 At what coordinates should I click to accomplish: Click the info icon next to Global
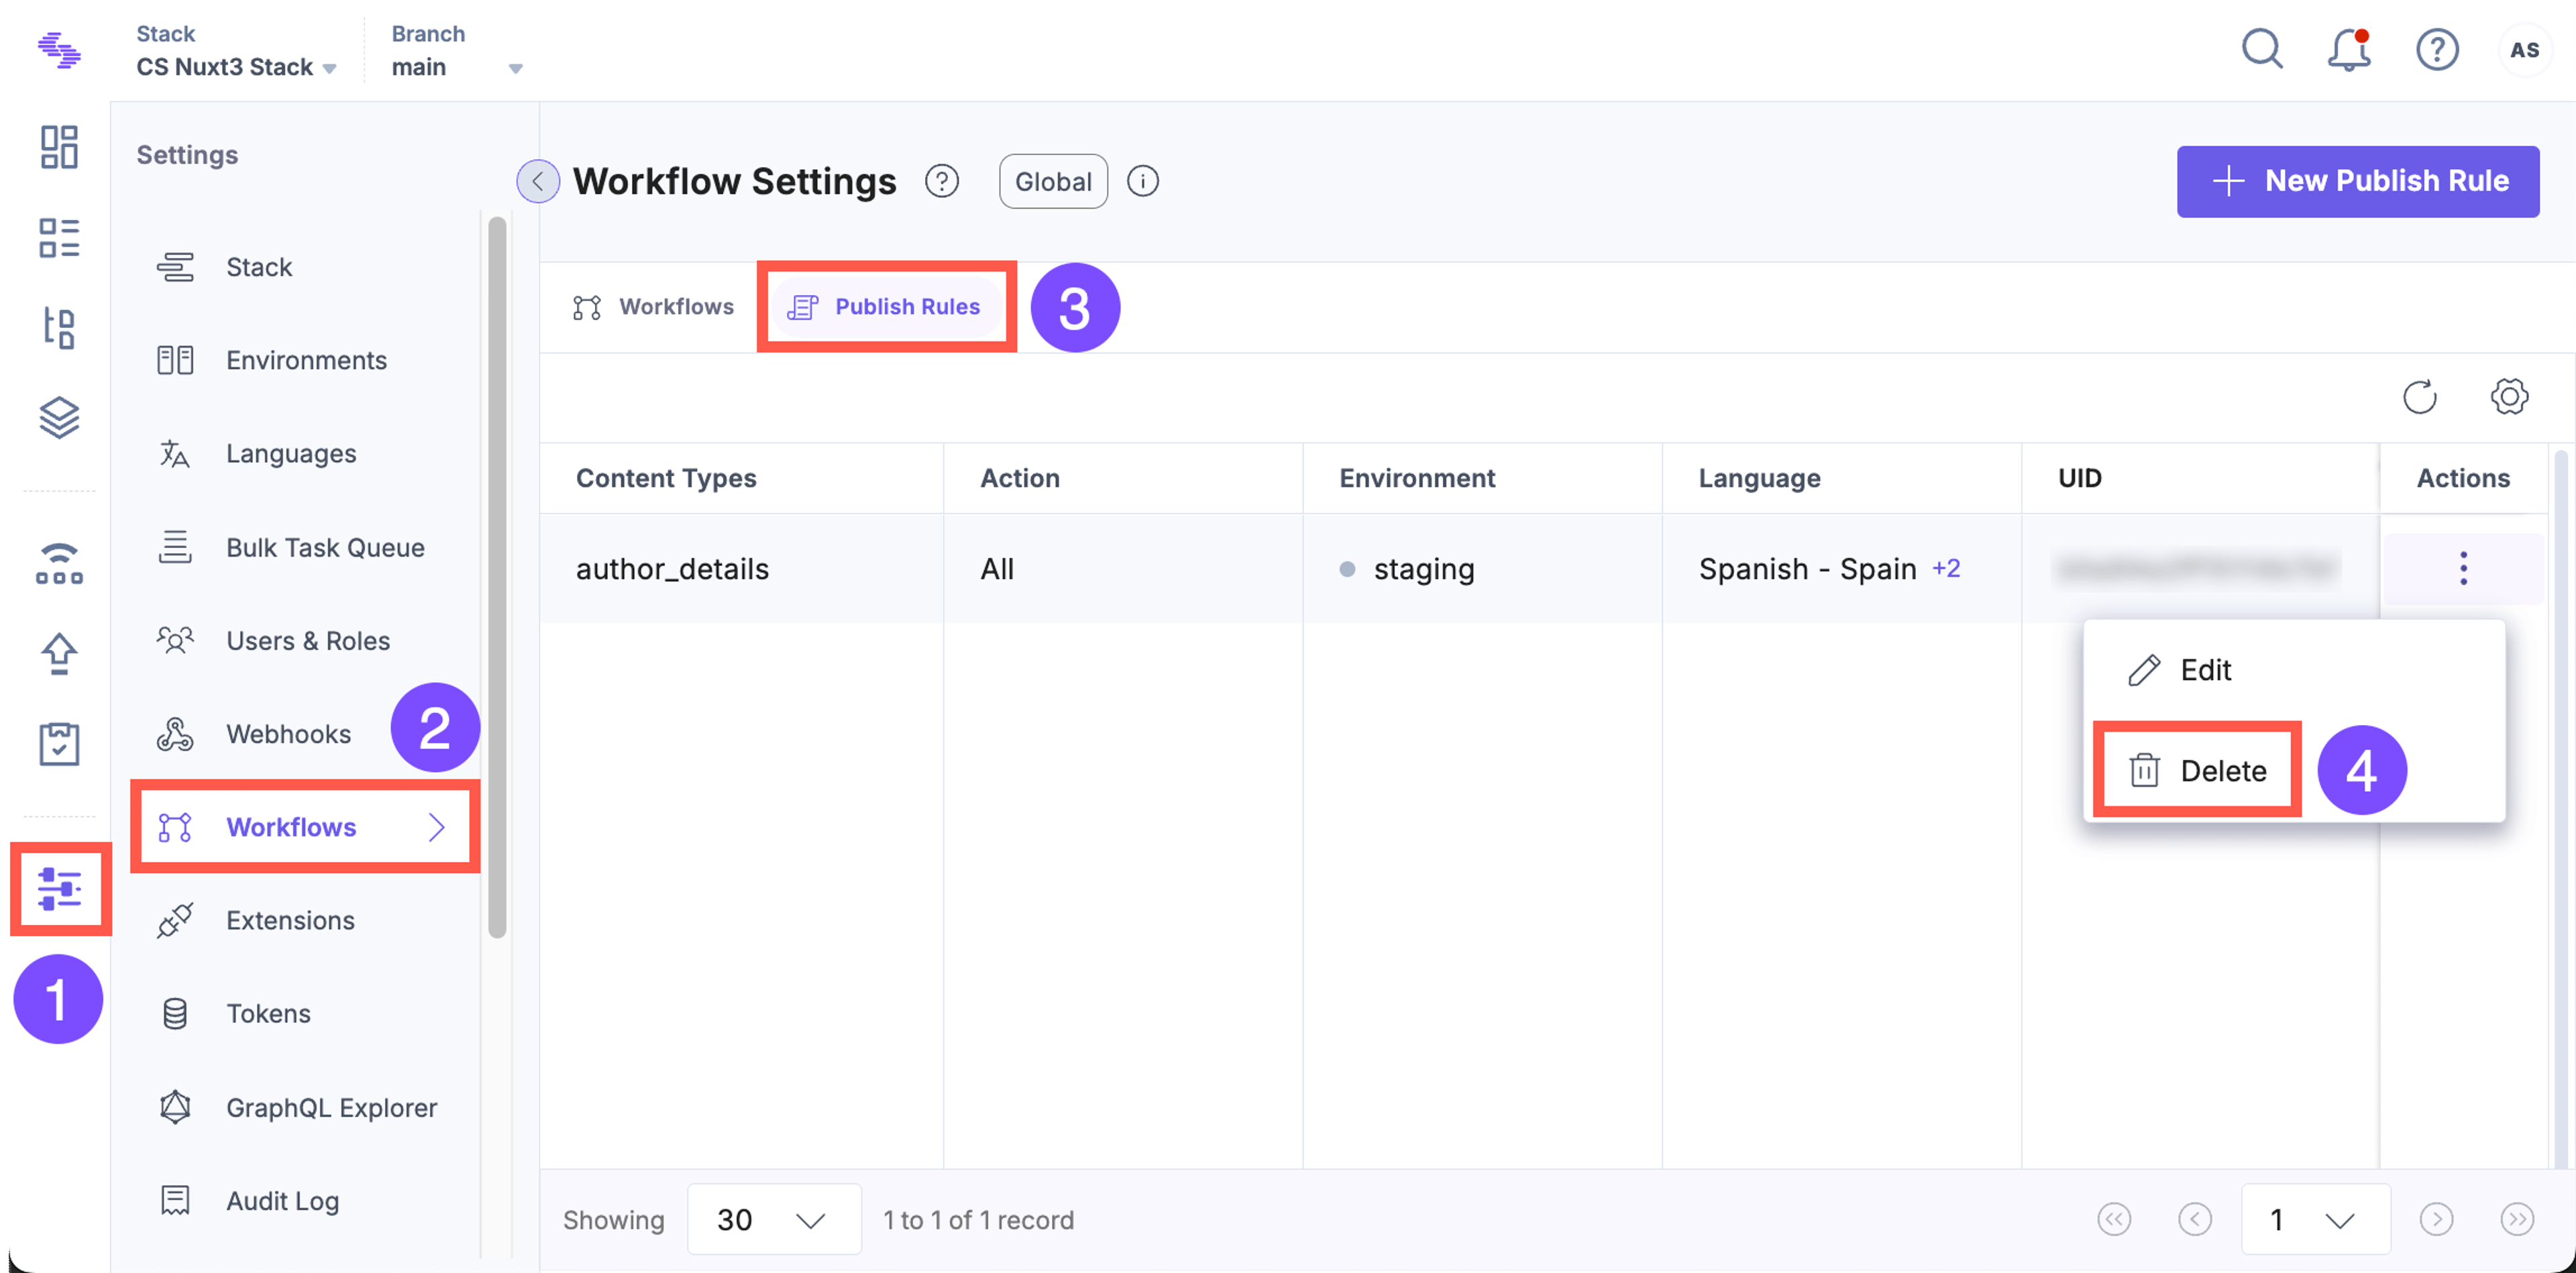(1142, 181)
